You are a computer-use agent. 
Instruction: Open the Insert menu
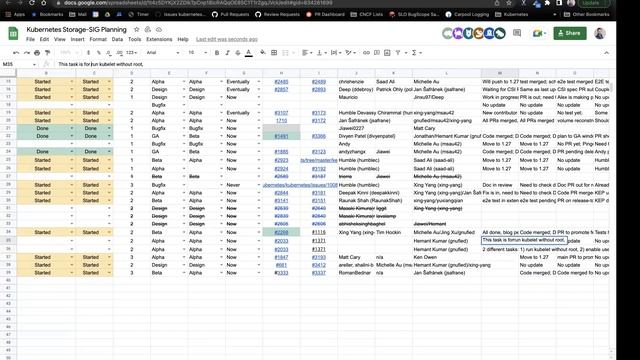(x=78, y=39)
